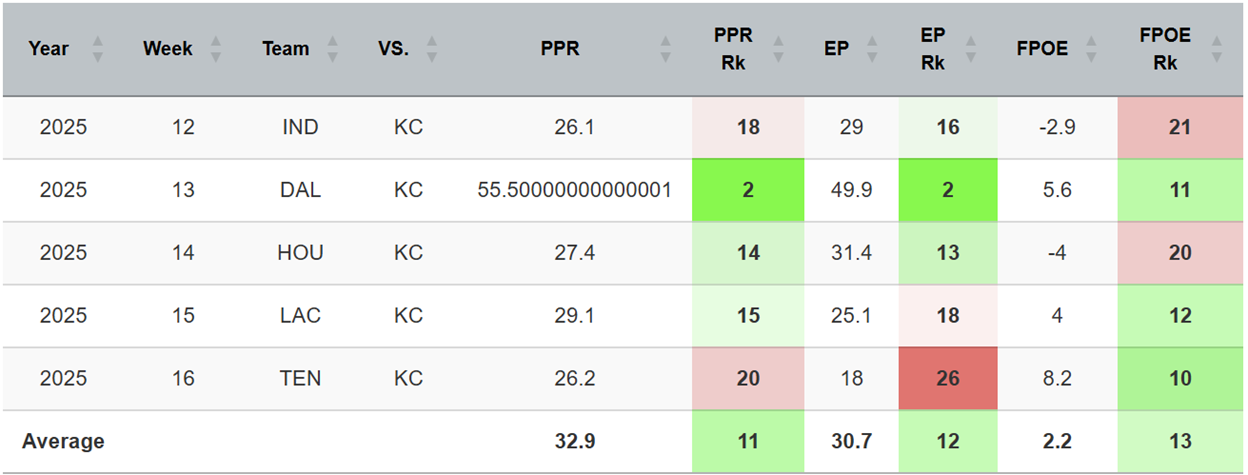The height and width of the screenshot is (475, 1248).
Task: Click the bright green PPR rank 2 cell
Action: click(748, 190)
